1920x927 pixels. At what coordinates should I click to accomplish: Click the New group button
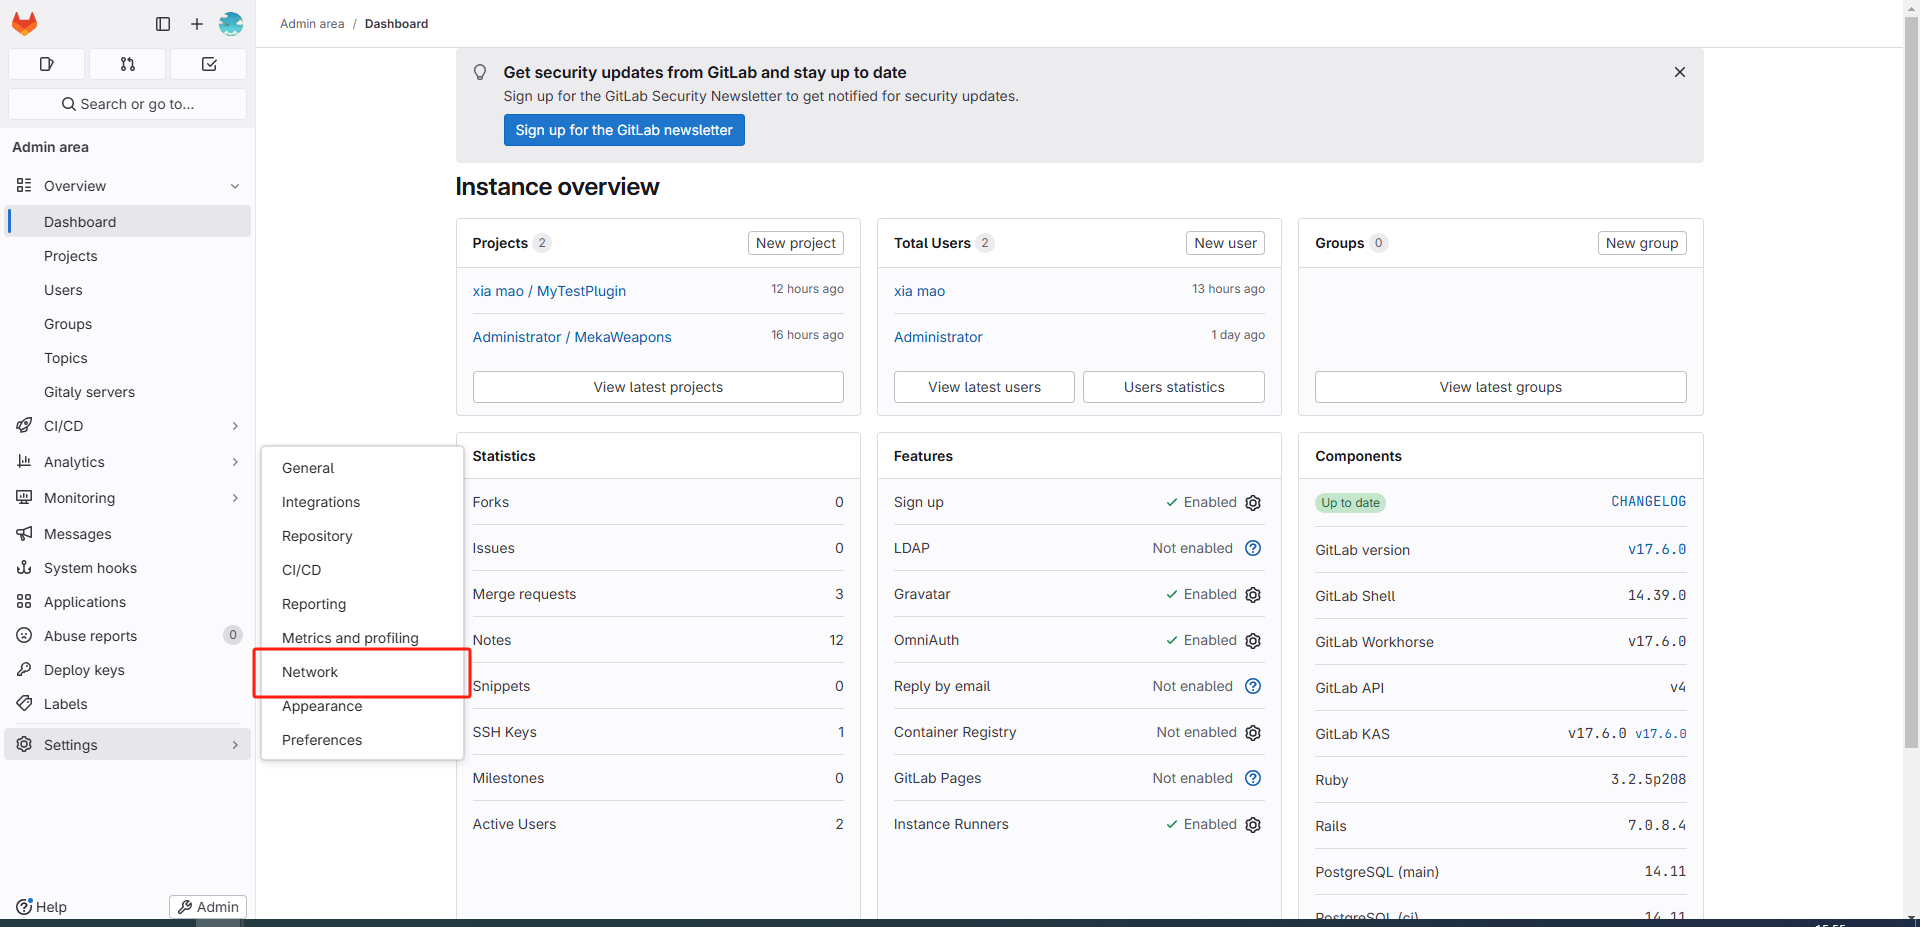click(x=1642, y=243)
